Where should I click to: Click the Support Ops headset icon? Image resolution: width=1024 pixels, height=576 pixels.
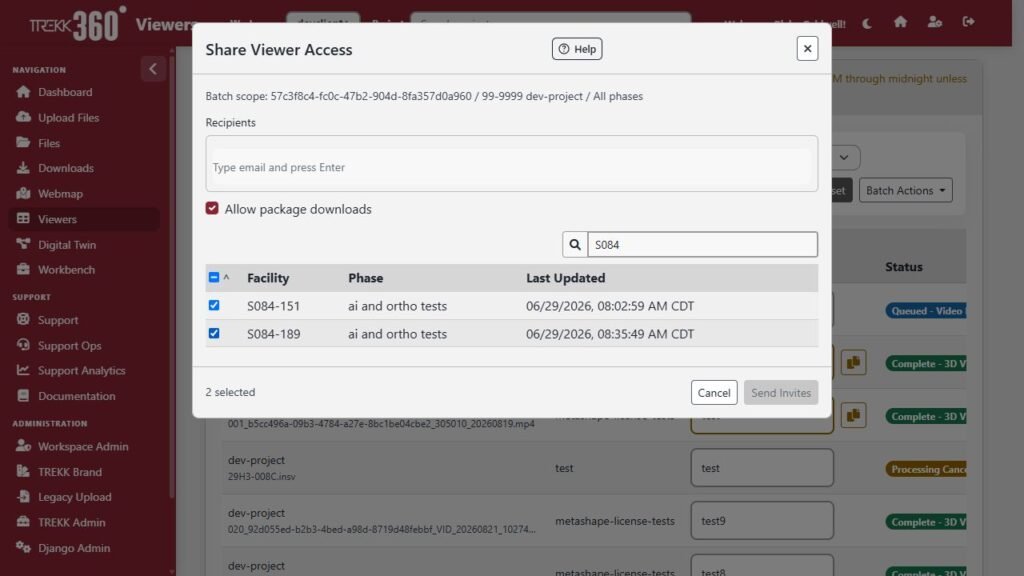pos(24,345)
